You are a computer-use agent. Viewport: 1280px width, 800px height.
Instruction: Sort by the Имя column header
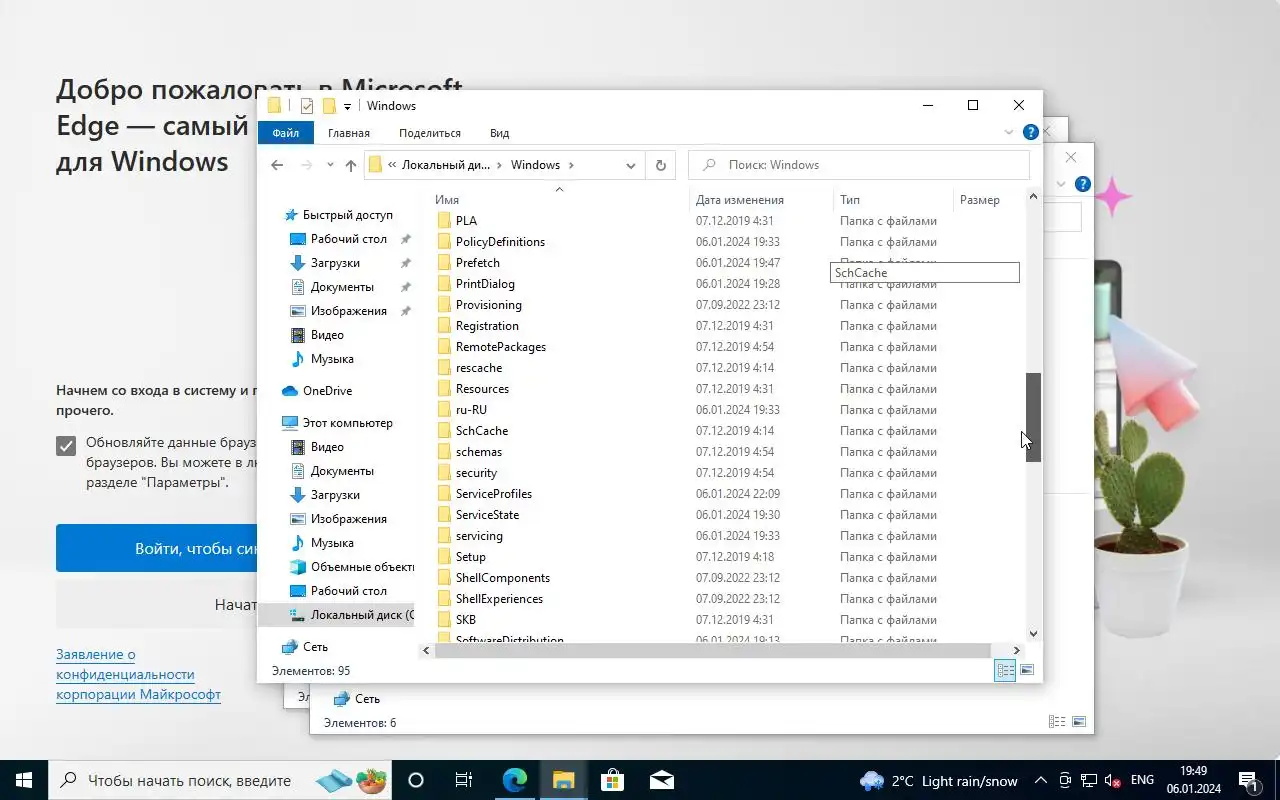(447, 200)
